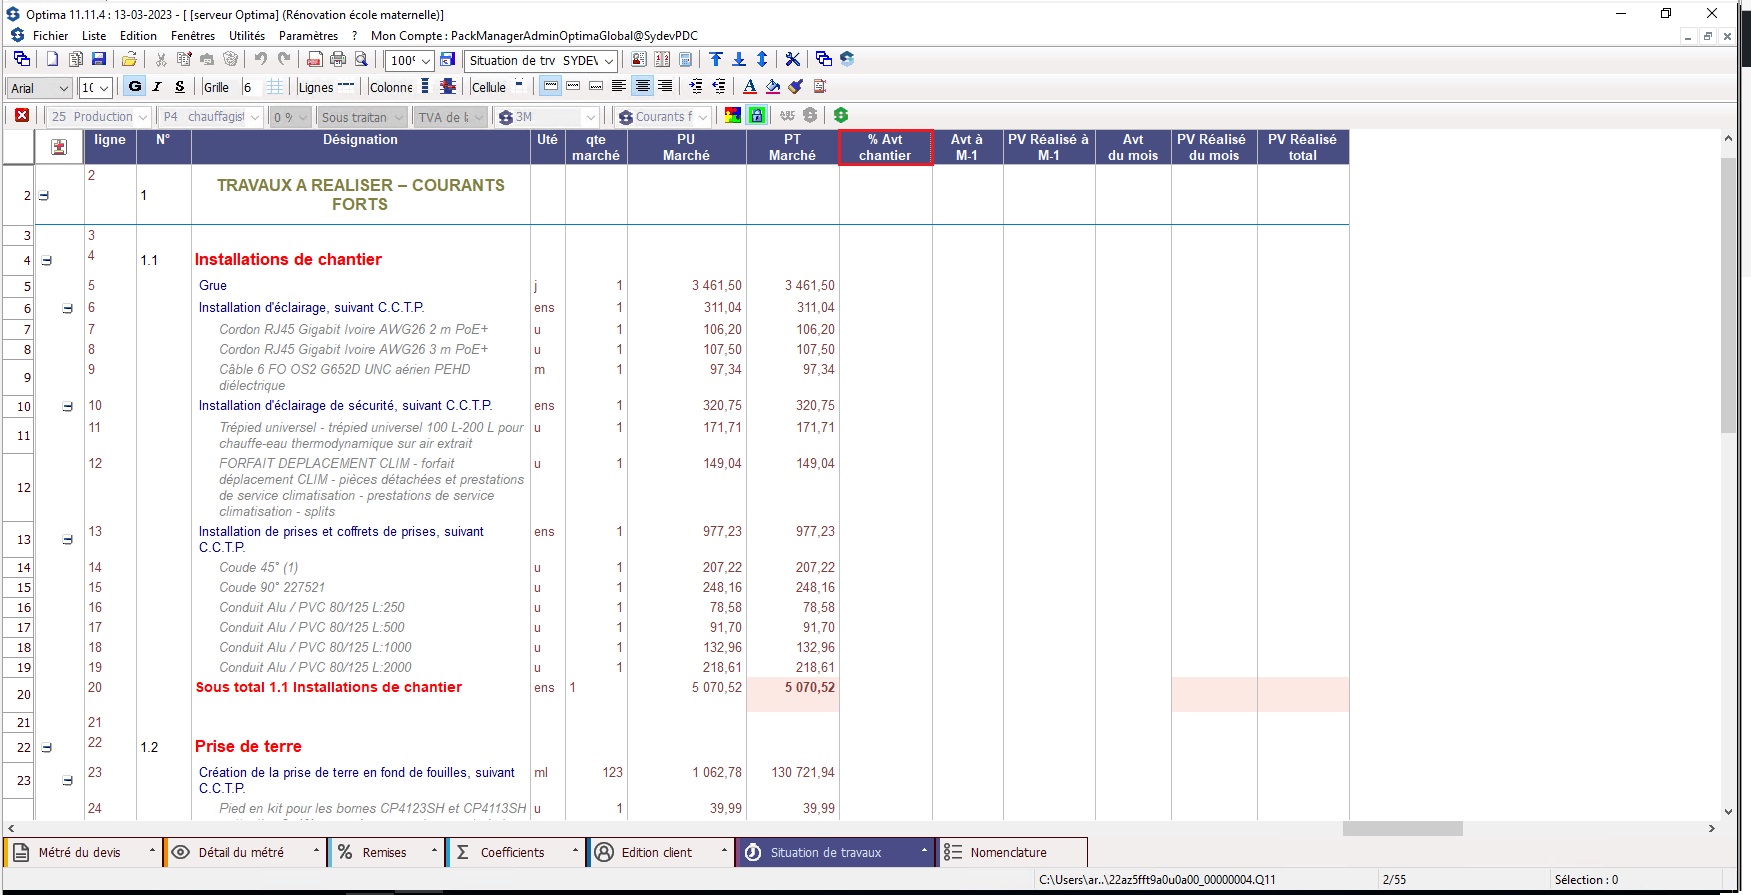Toggle underline S formatting
Screen dimensions: 1751x895
180,87
